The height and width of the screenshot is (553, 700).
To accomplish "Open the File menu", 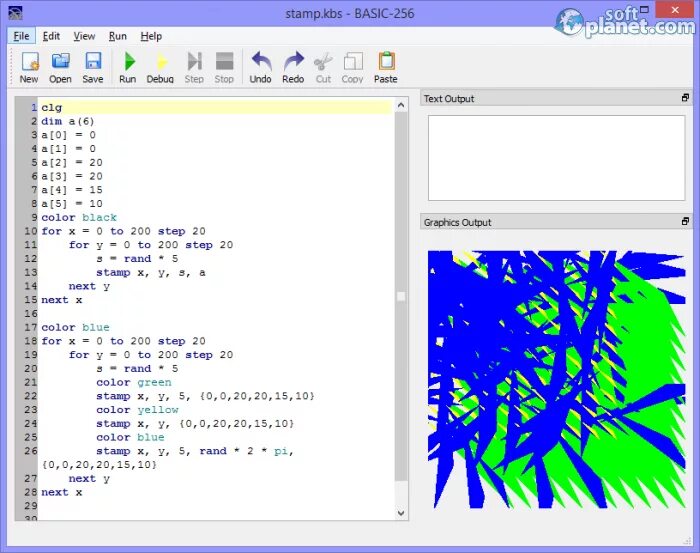I will tap(21, 36).
